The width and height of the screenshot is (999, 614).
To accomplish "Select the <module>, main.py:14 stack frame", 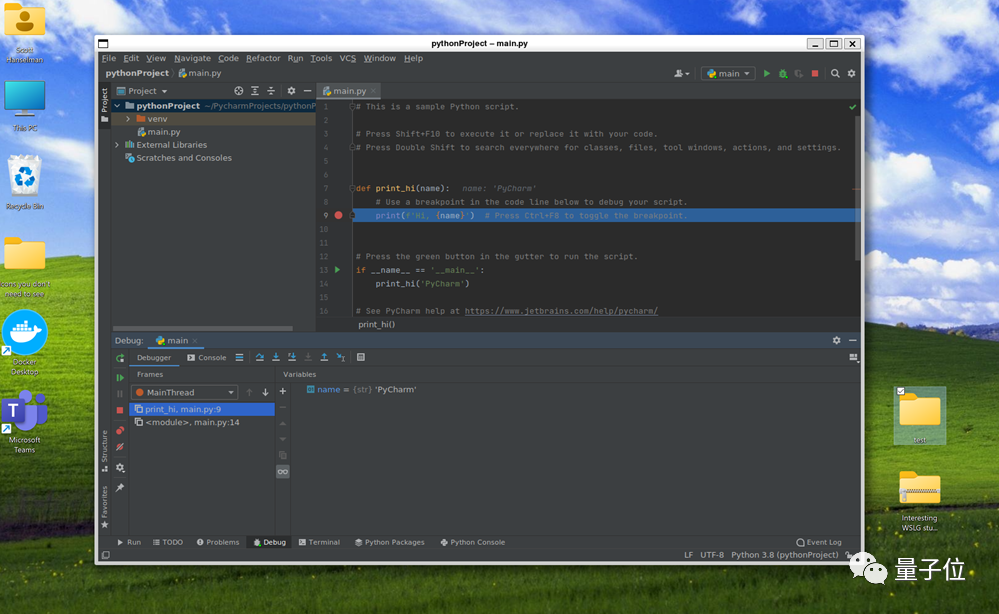I will point(192,422).
